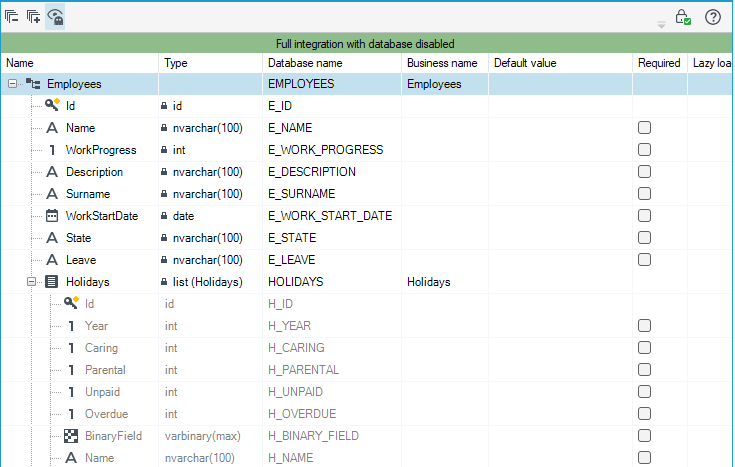Toggle the show hidden fields ghost icon

[55, 17]
